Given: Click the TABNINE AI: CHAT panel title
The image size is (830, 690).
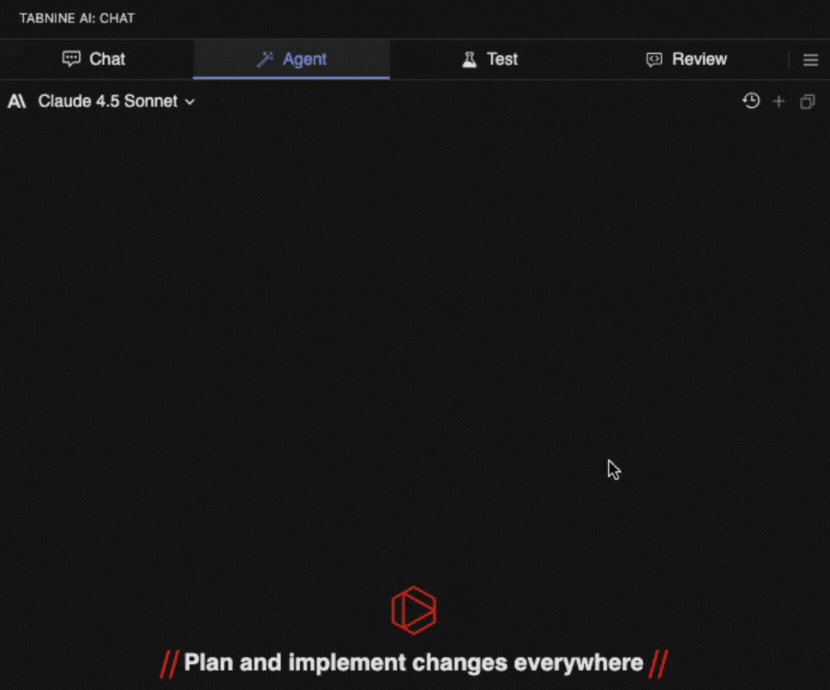Looking at the screenshot, I should 77,19.
